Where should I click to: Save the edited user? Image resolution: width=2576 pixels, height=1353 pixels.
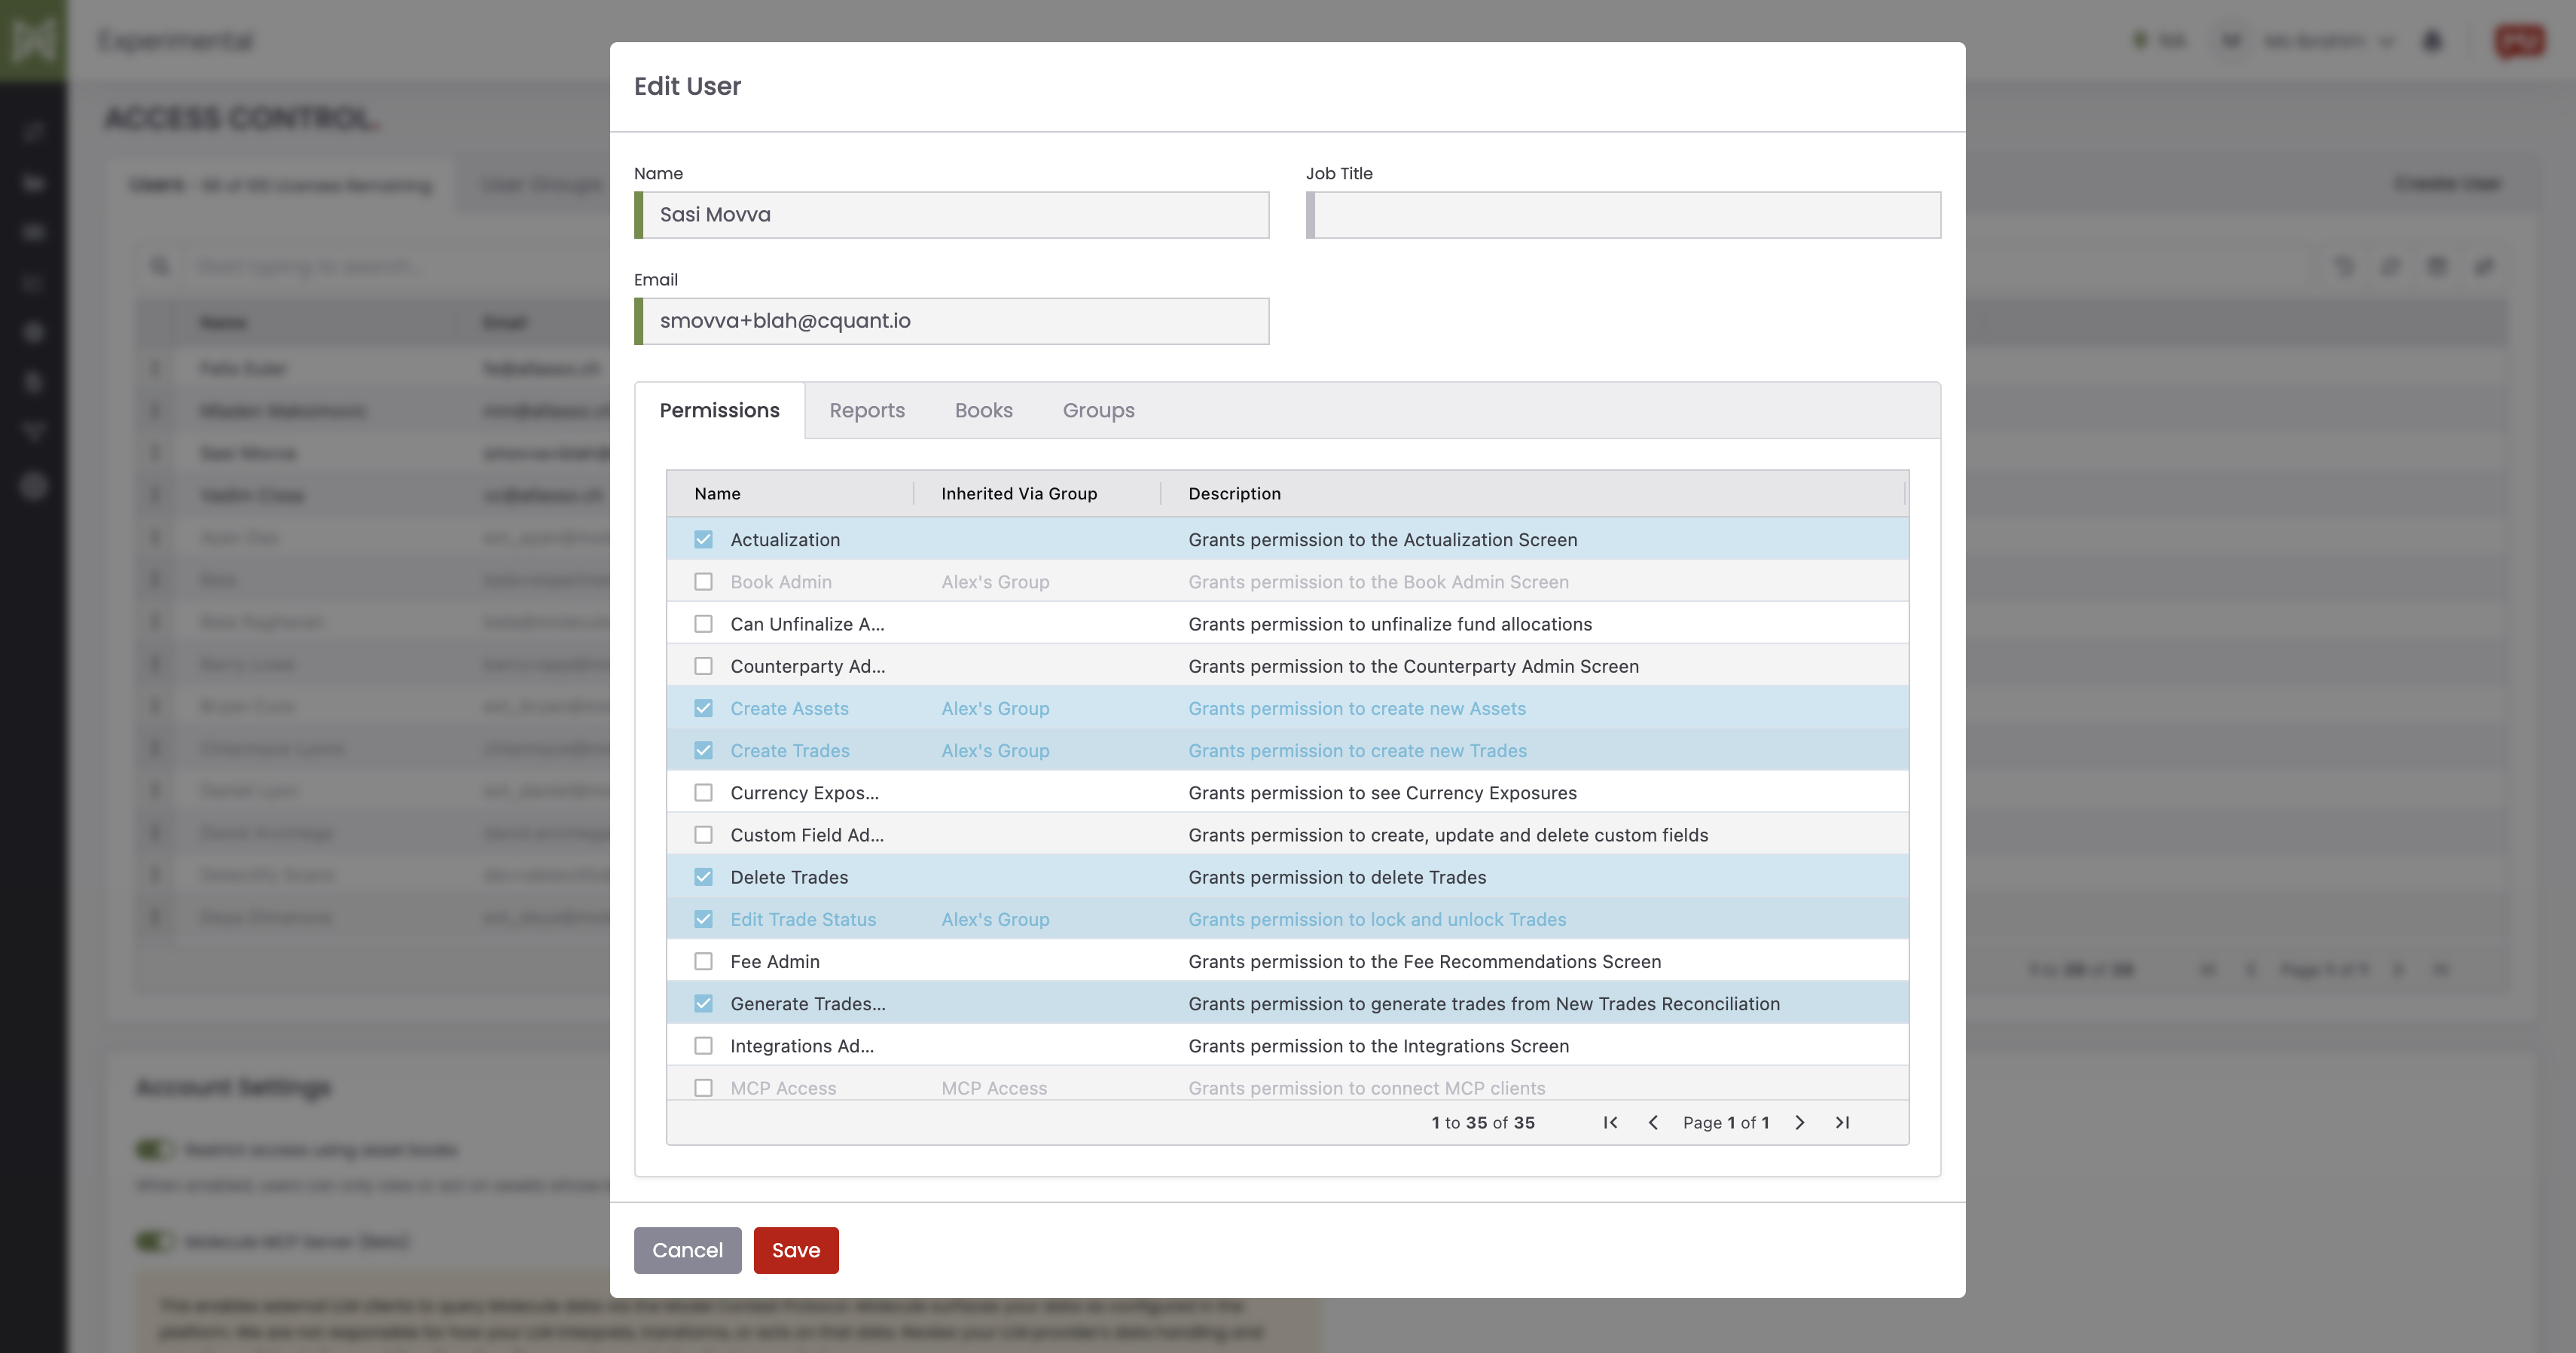(796, 1250)
